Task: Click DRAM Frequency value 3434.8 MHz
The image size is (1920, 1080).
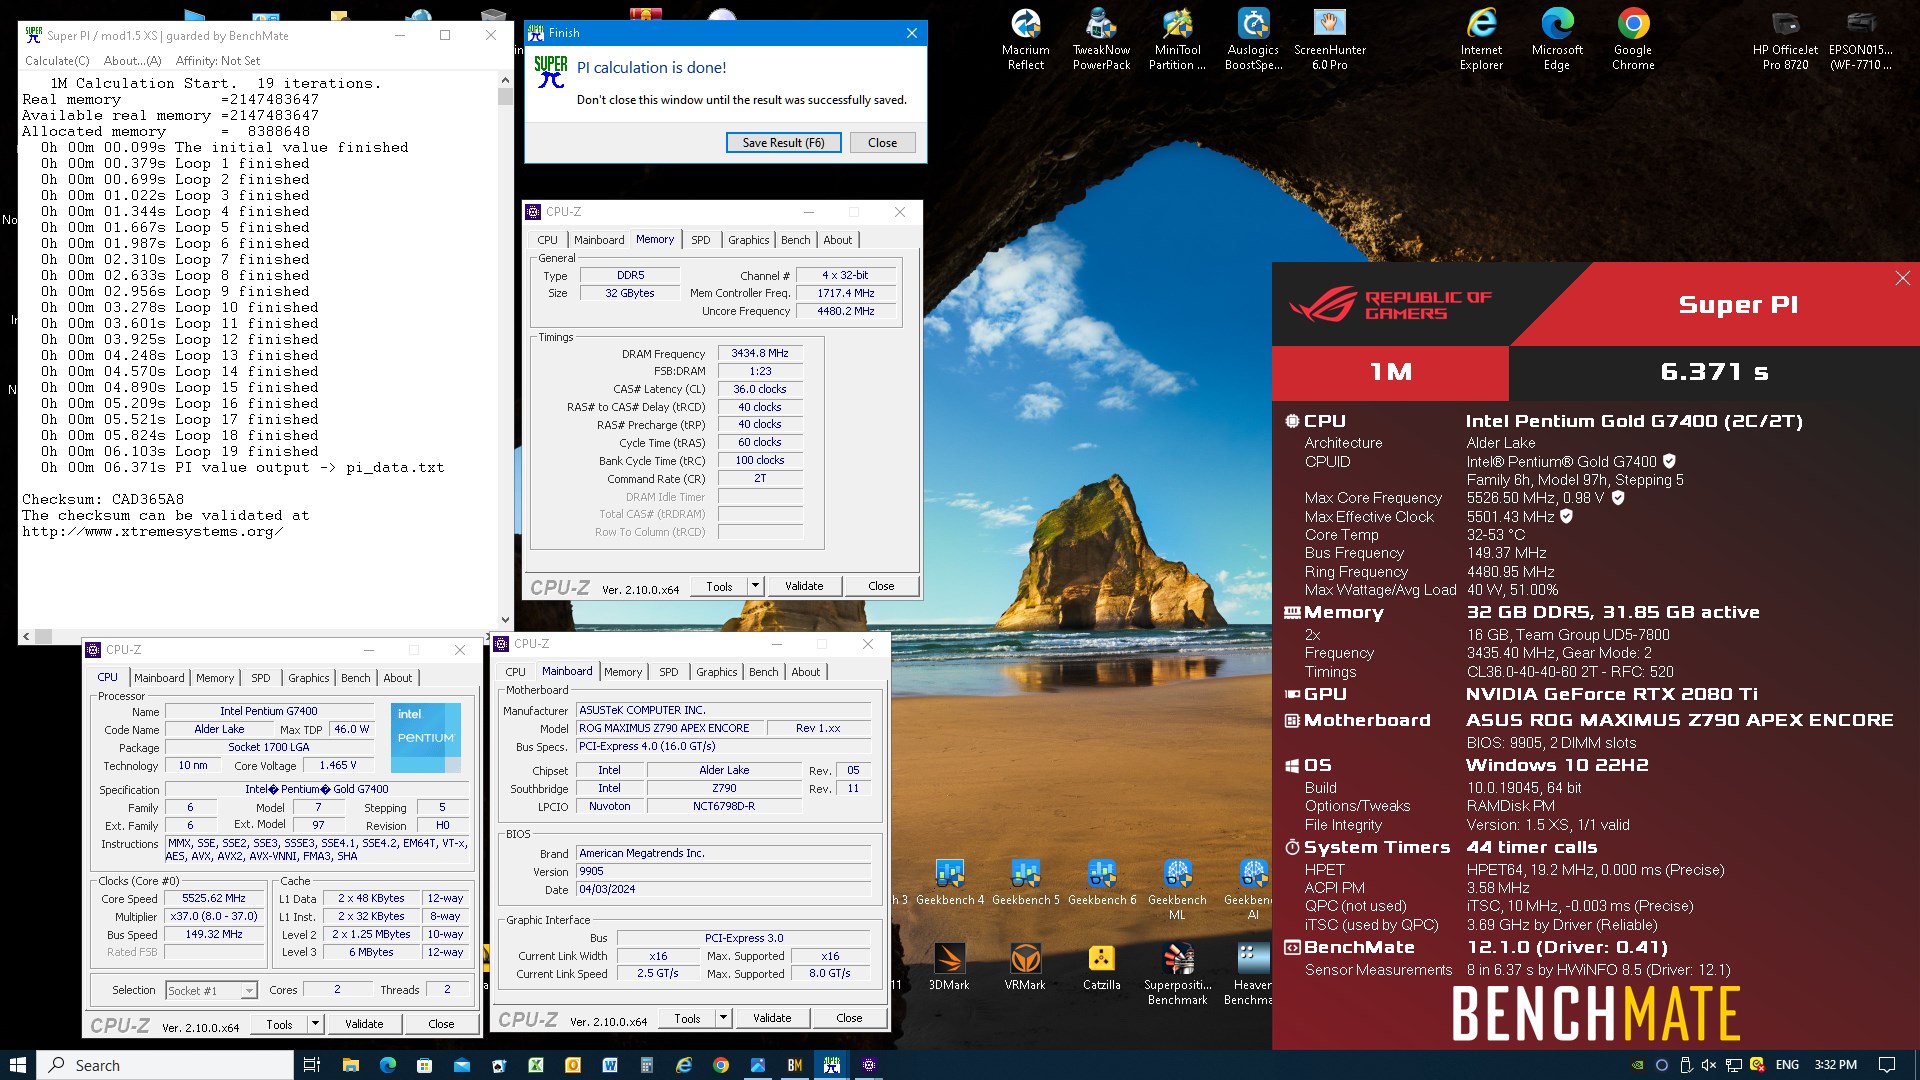Action: (760, 353)
